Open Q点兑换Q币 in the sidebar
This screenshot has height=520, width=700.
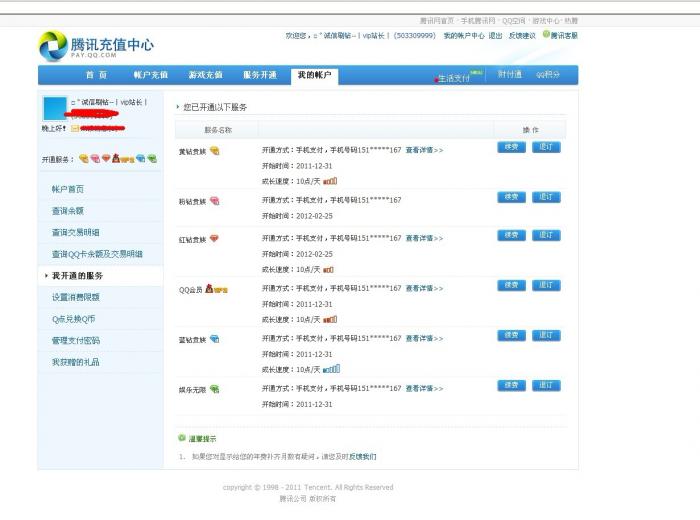click(x=74, y=319)
